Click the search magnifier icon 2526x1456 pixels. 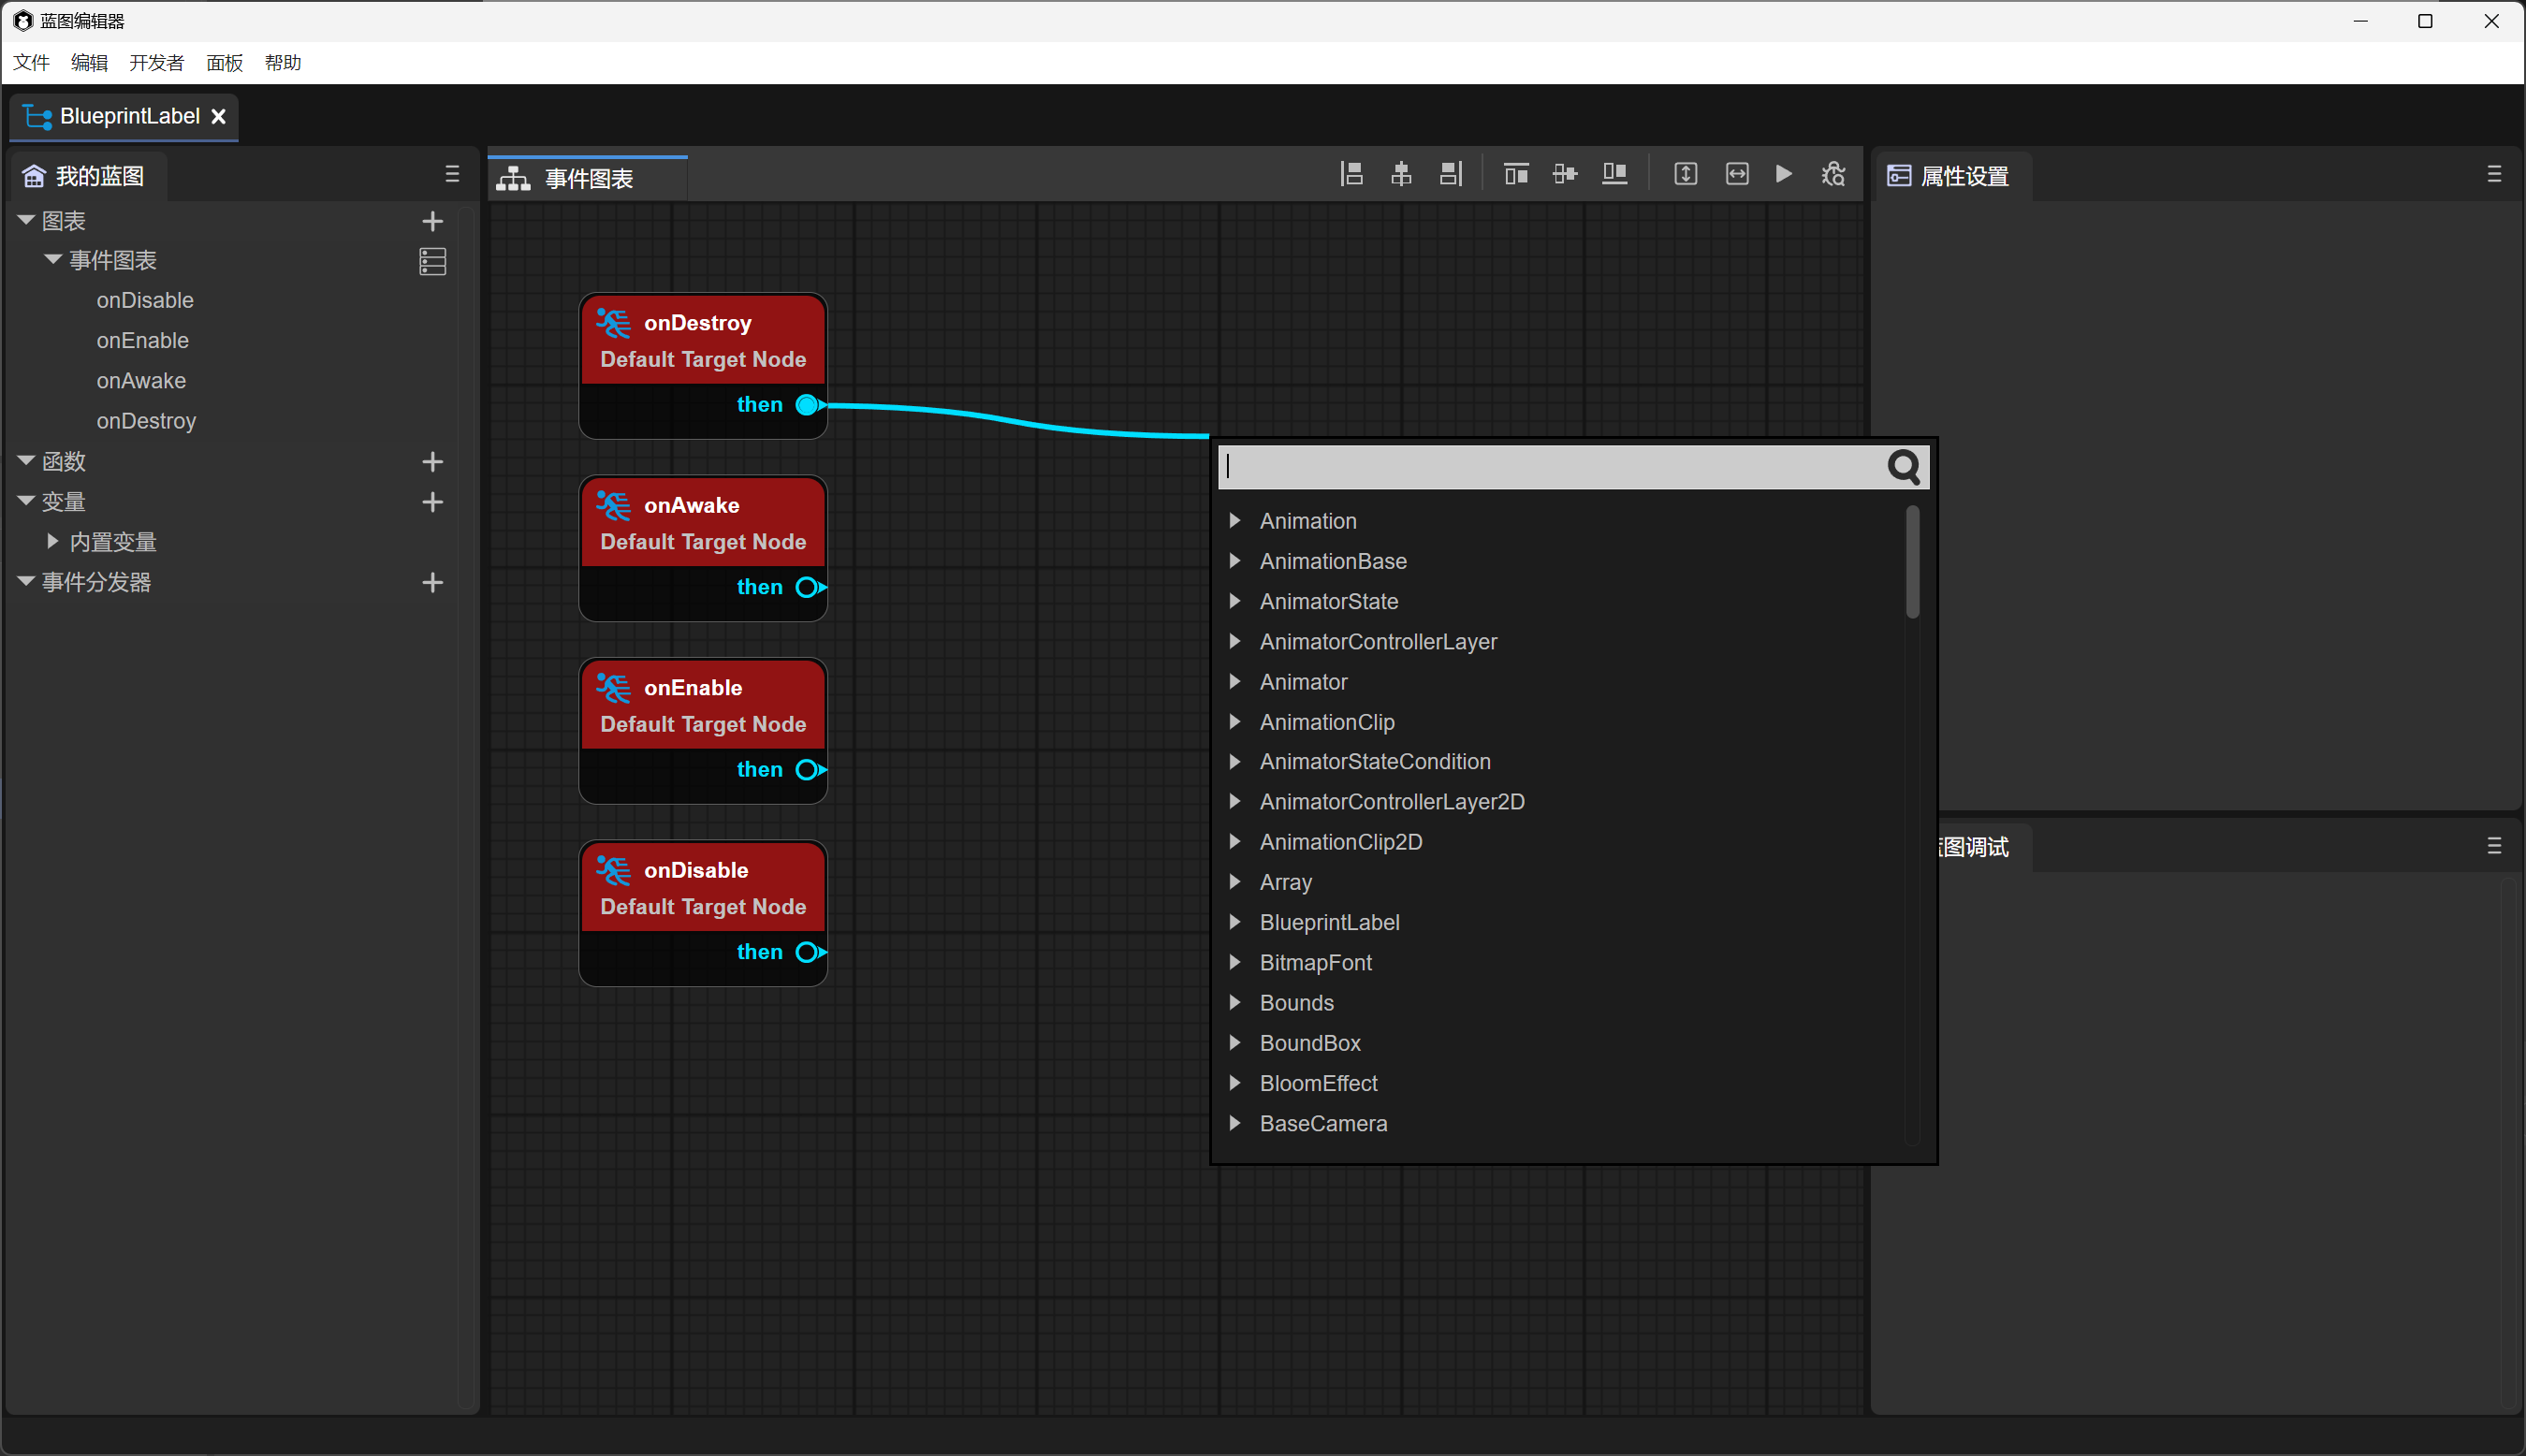(1903, 467)
